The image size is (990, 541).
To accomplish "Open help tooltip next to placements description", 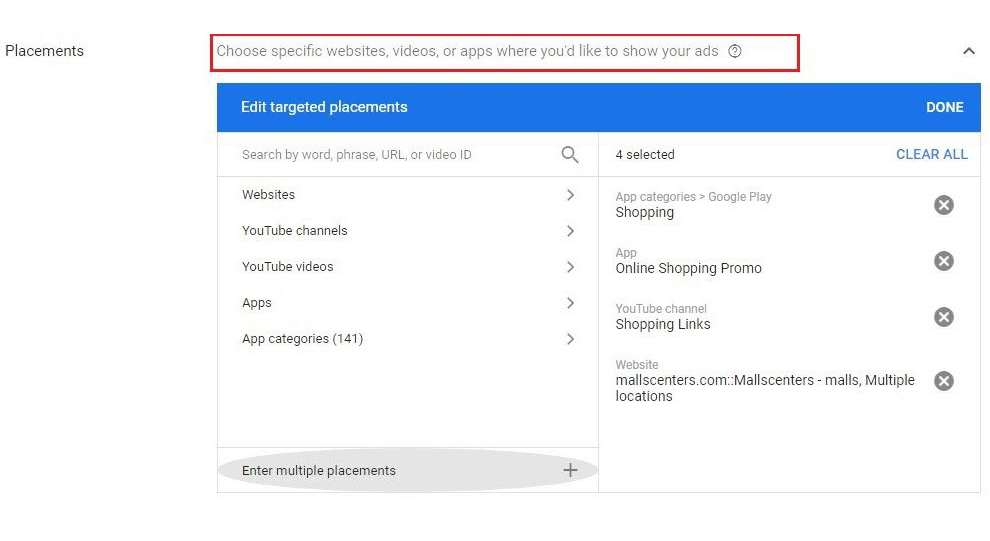I will point(734,51).
